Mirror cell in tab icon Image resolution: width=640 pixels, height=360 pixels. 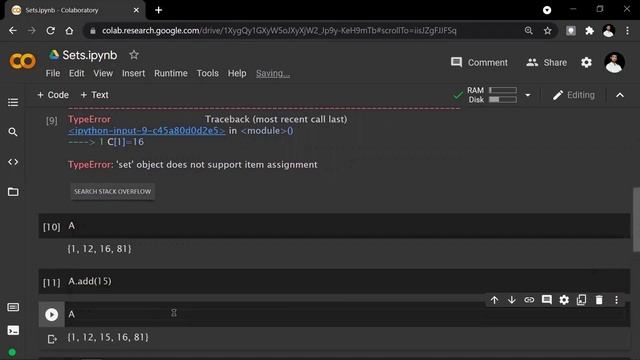coord(581,300)
